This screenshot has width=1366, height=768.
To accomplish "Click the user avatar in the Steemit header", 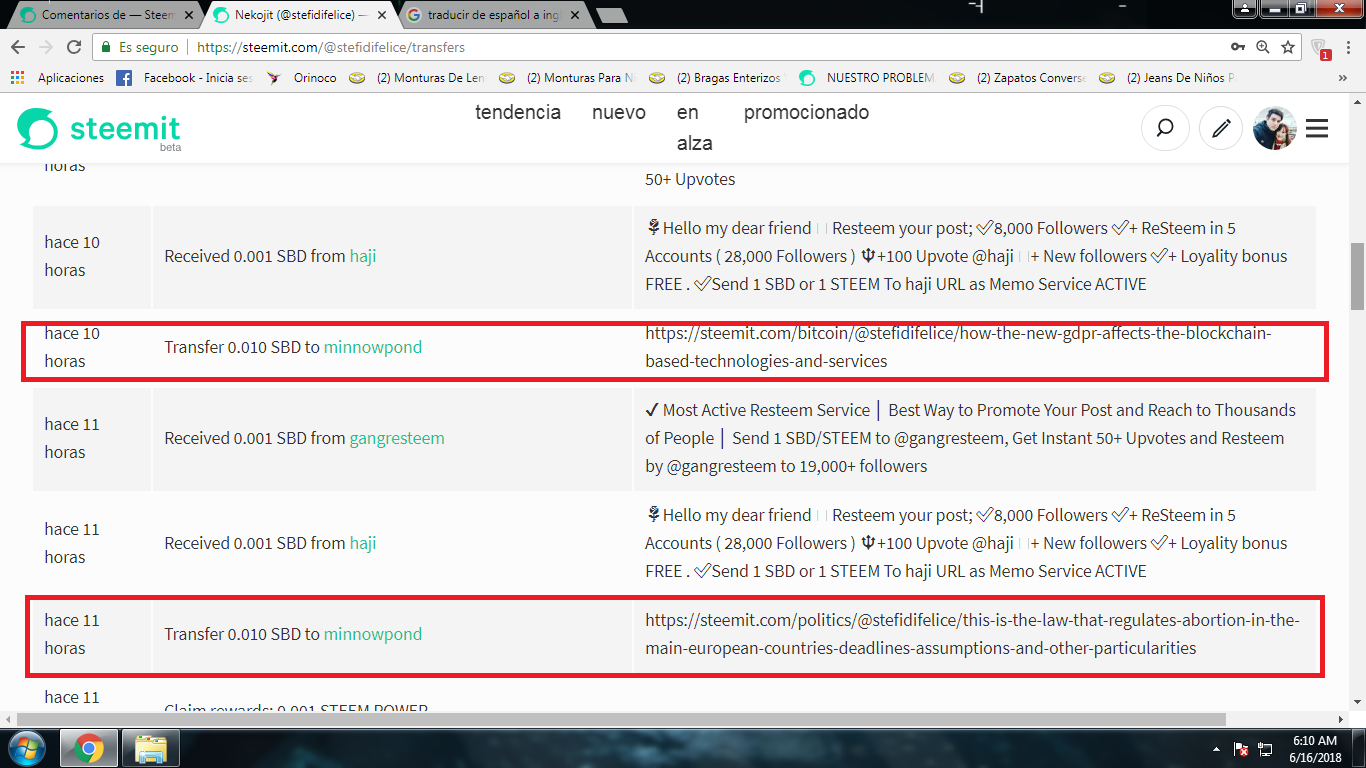I will [1275, 129].
